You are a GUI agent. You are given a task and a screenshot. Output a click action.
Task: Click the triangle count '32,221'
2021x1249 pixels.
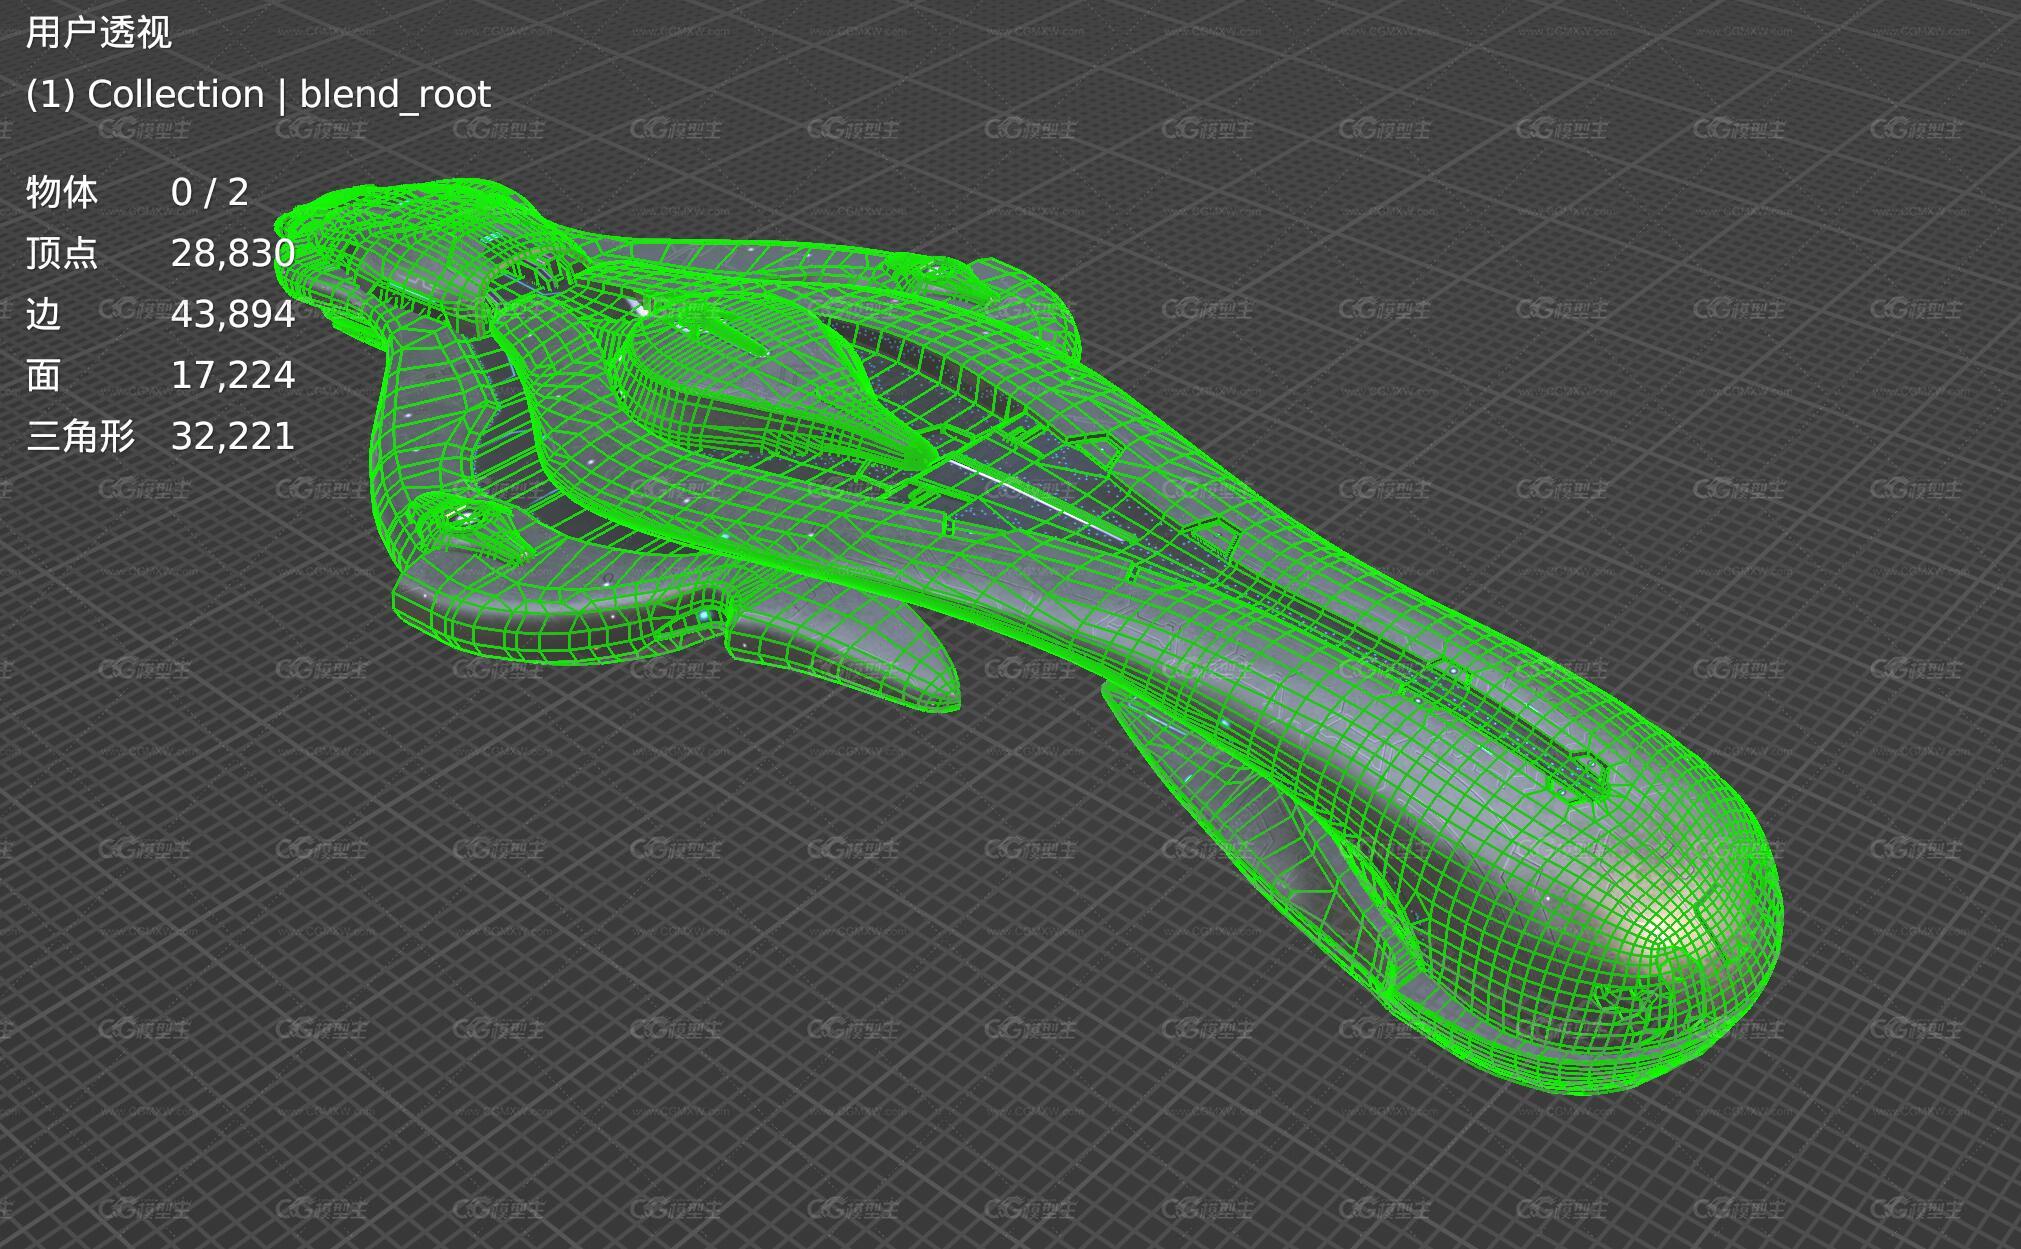point(233,437)
